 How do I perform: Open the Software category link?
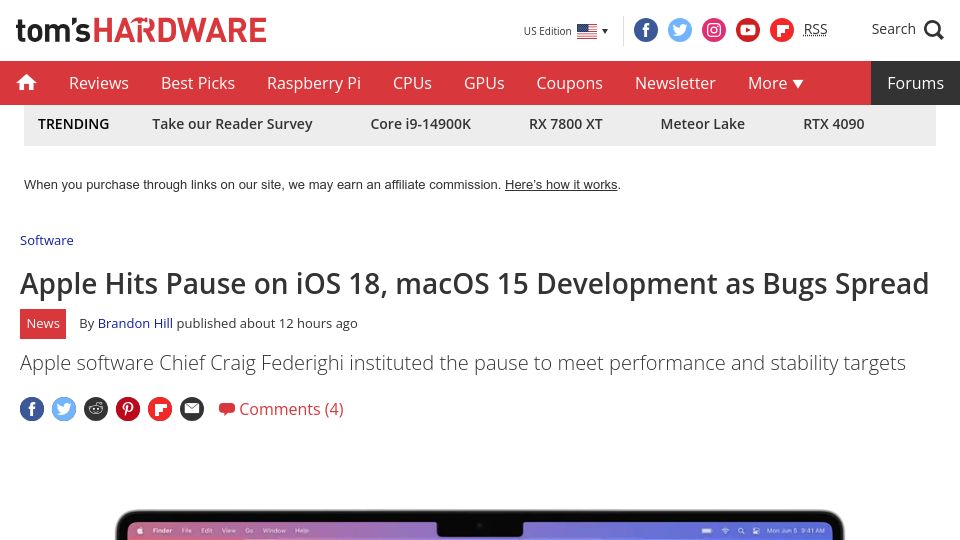point(47,241)
